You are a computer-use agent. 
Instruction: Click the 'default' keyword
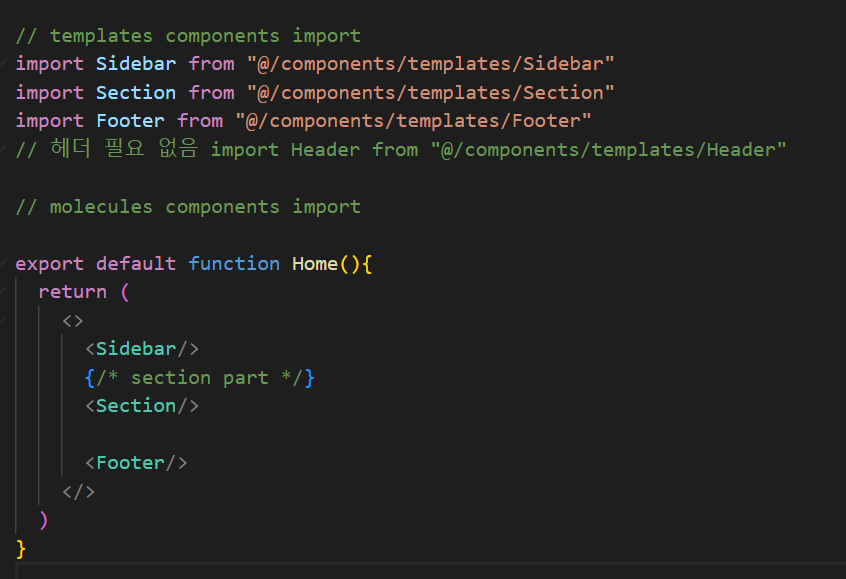136,263
